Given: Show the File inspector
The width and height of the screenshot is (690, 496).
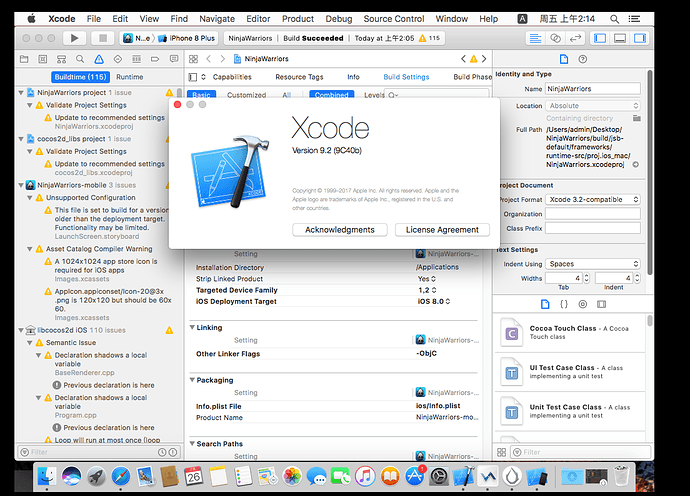Looking at the screenshot, I should [564, 59].
